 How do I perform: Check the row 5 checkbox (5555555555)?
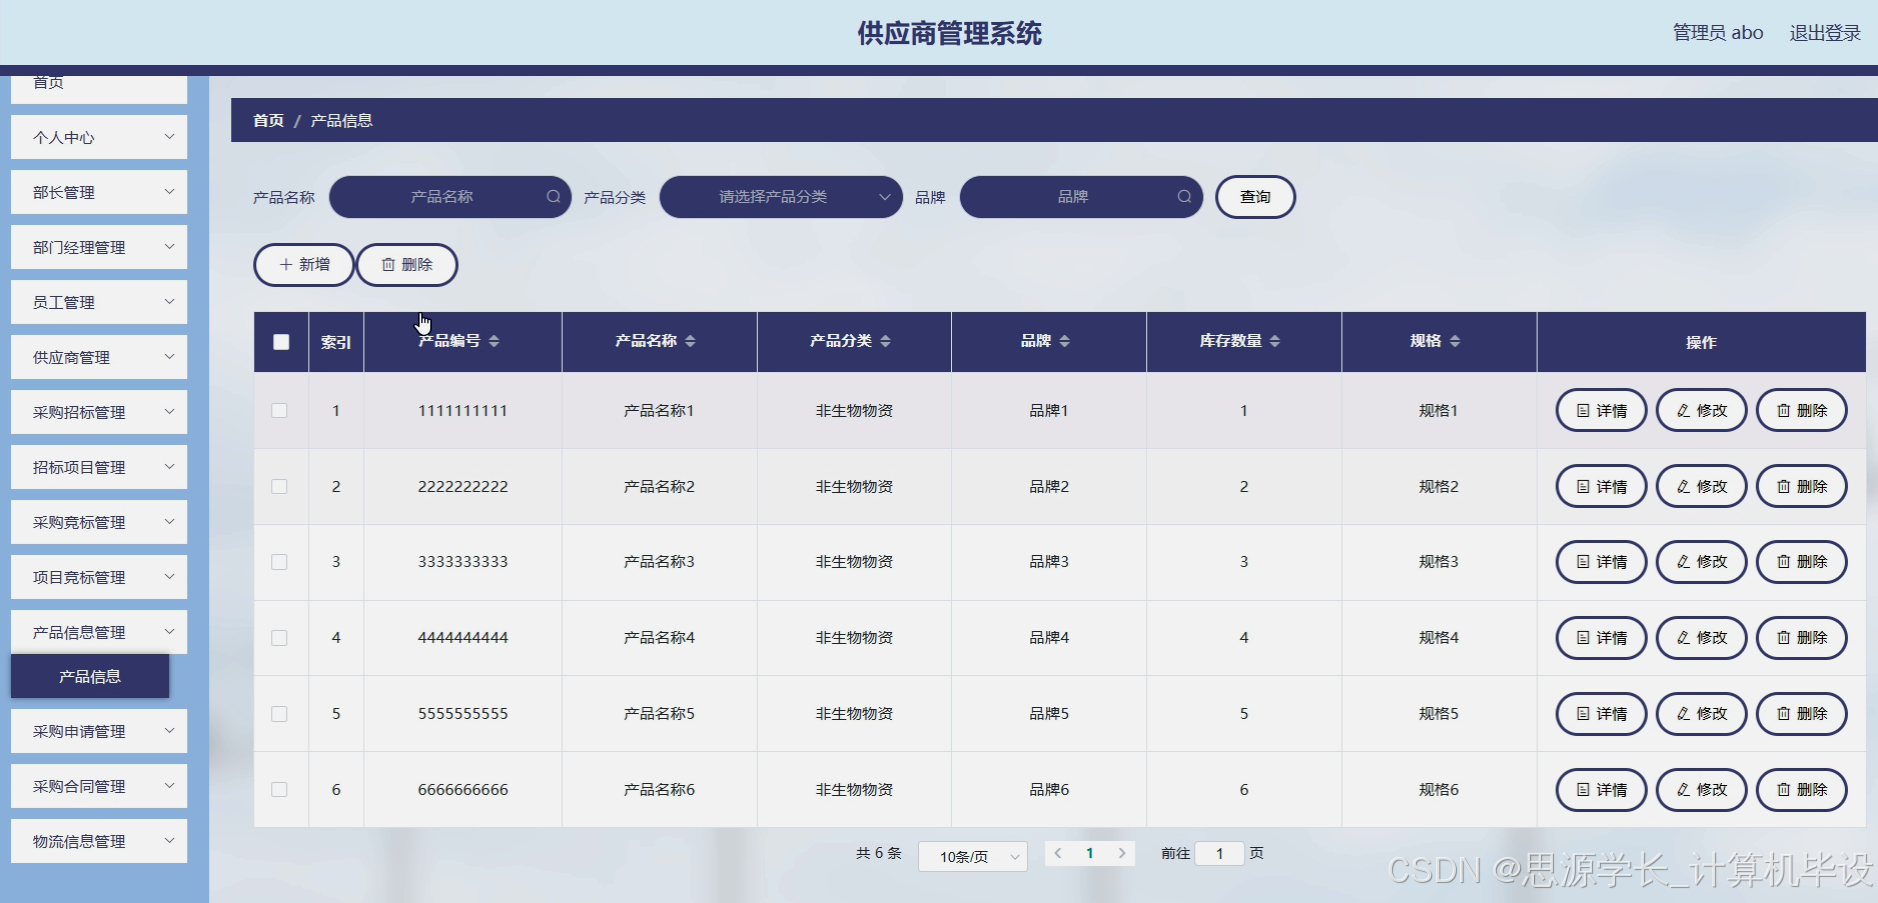tap(279, 714)
